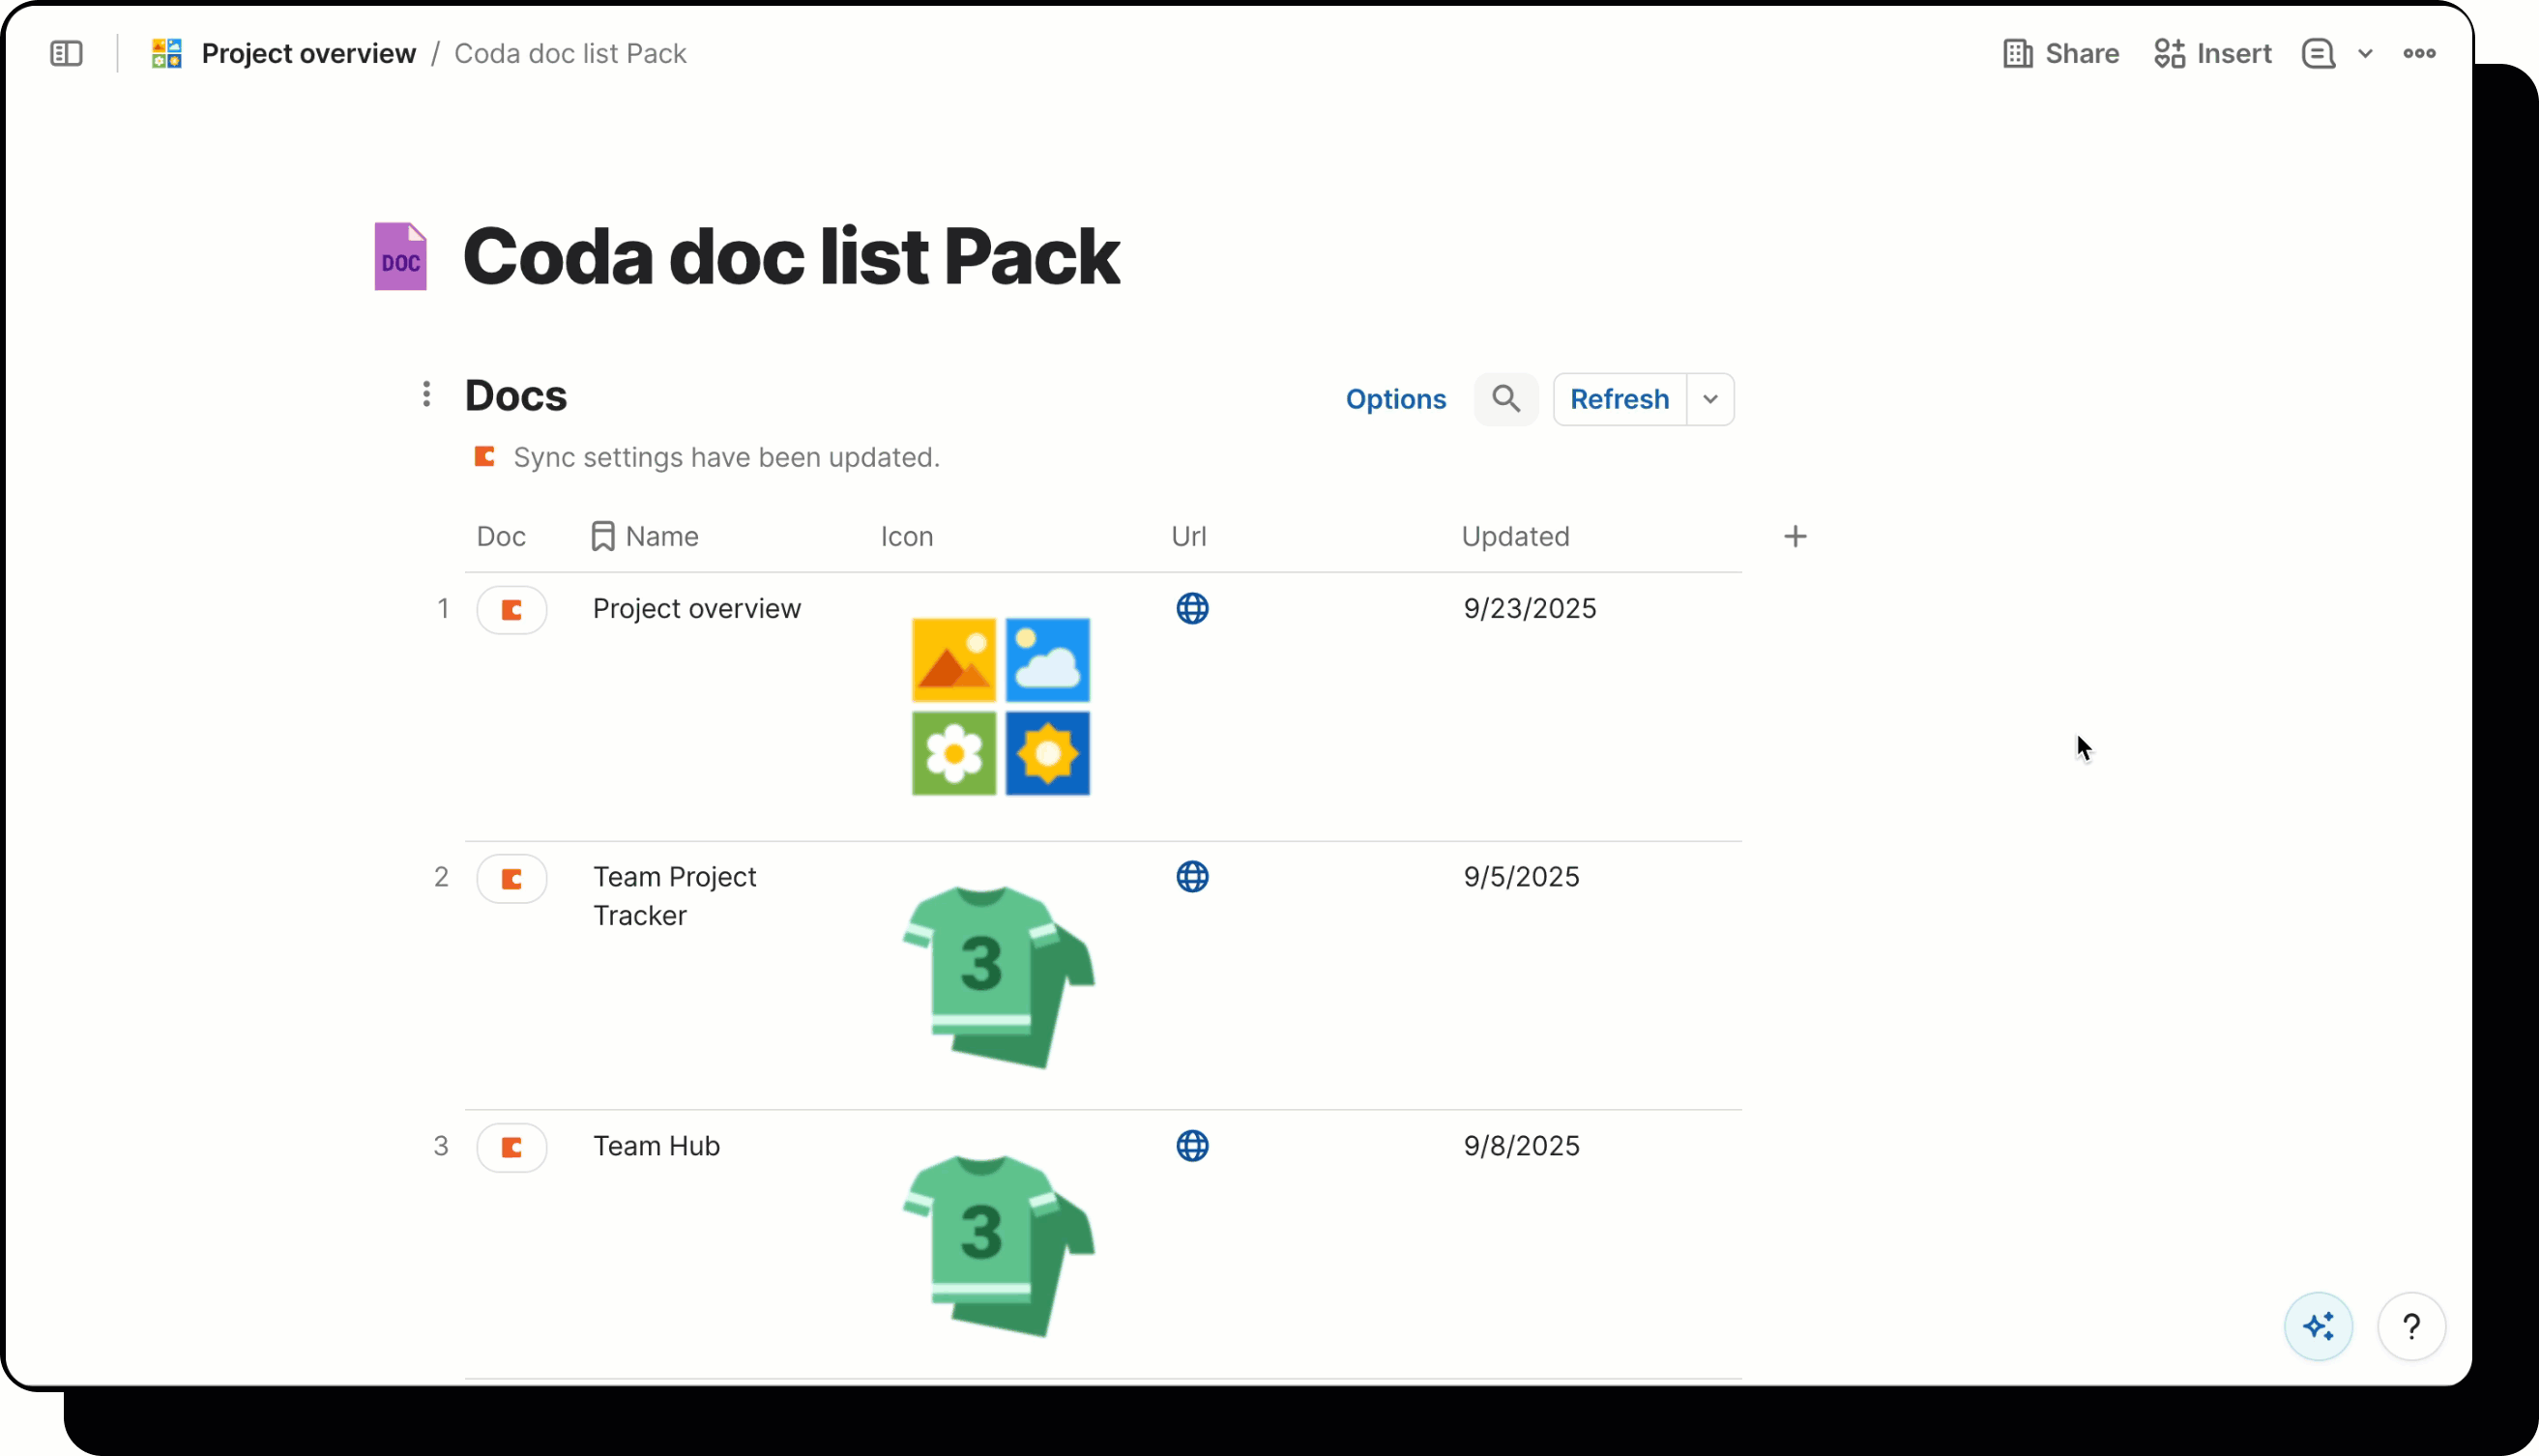Viewport: 2539px width, 1456px height.
Task: Open the comments icon in toolbar
Action: click(x=2318, y=53)
